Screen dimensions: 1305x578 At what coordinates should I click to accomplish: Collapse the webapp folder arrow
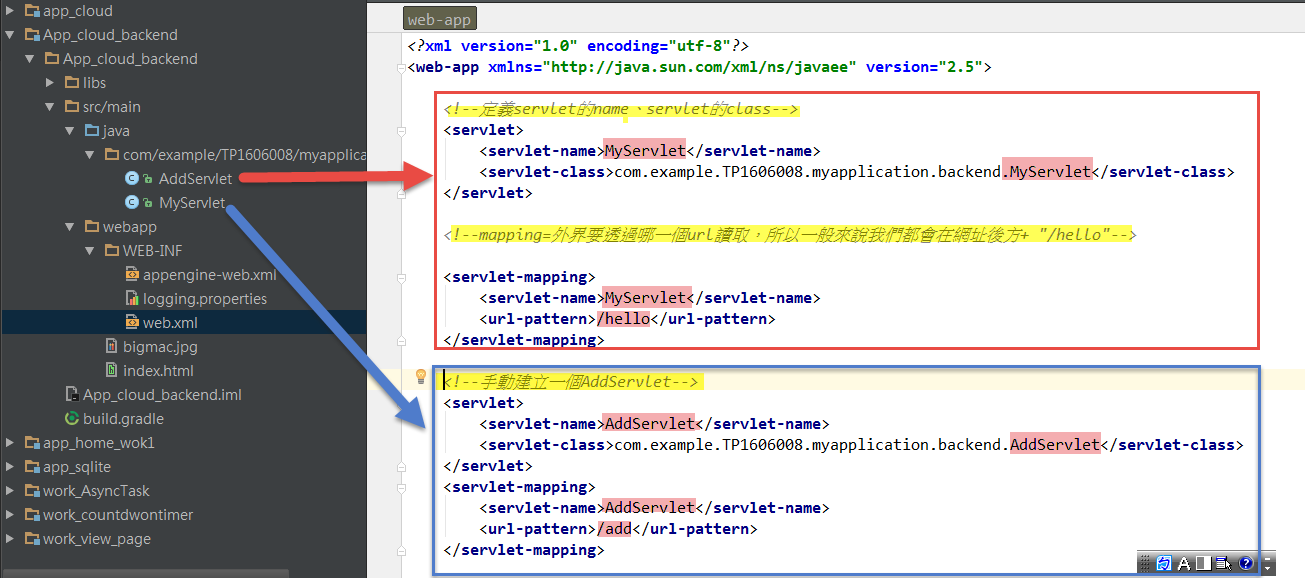click(x=70, y=227)
